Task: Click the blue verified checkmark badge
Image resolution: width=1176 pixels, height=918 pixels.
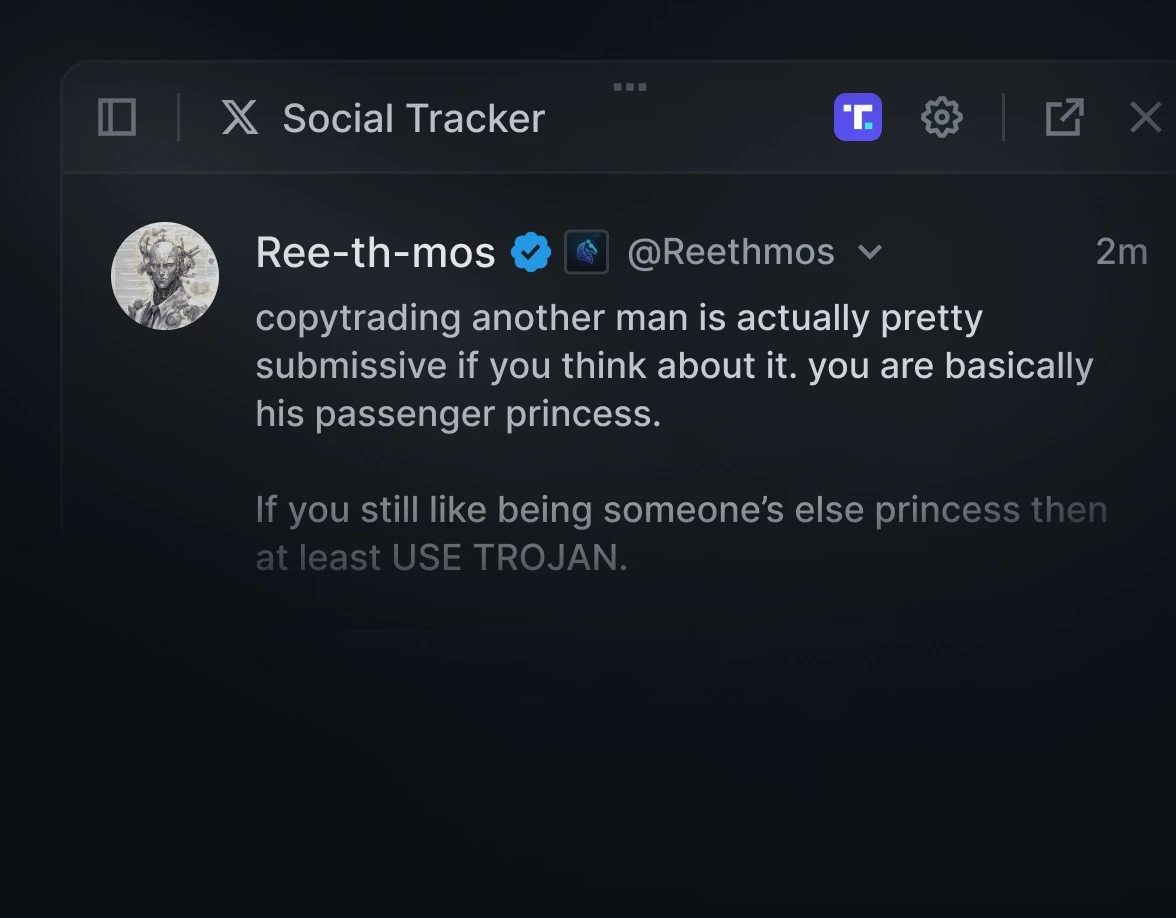Action: [x=531, y=252]
